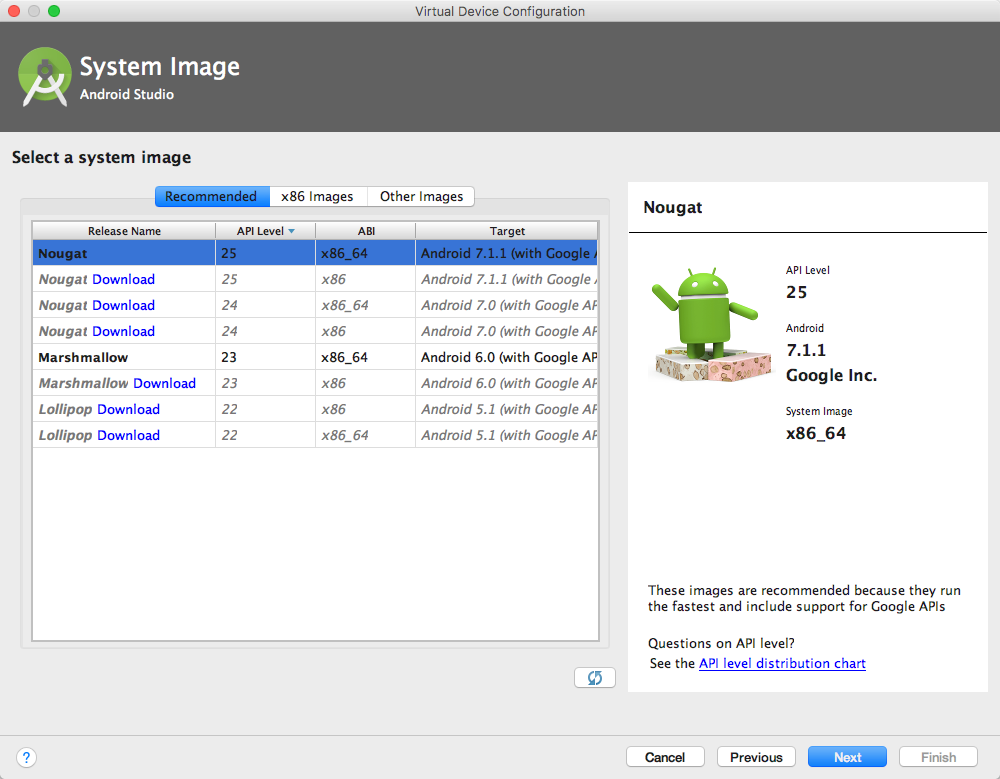1000x779 pixels.
Task: Download Nougat API 25 x86 image
Action: [124, 279]
